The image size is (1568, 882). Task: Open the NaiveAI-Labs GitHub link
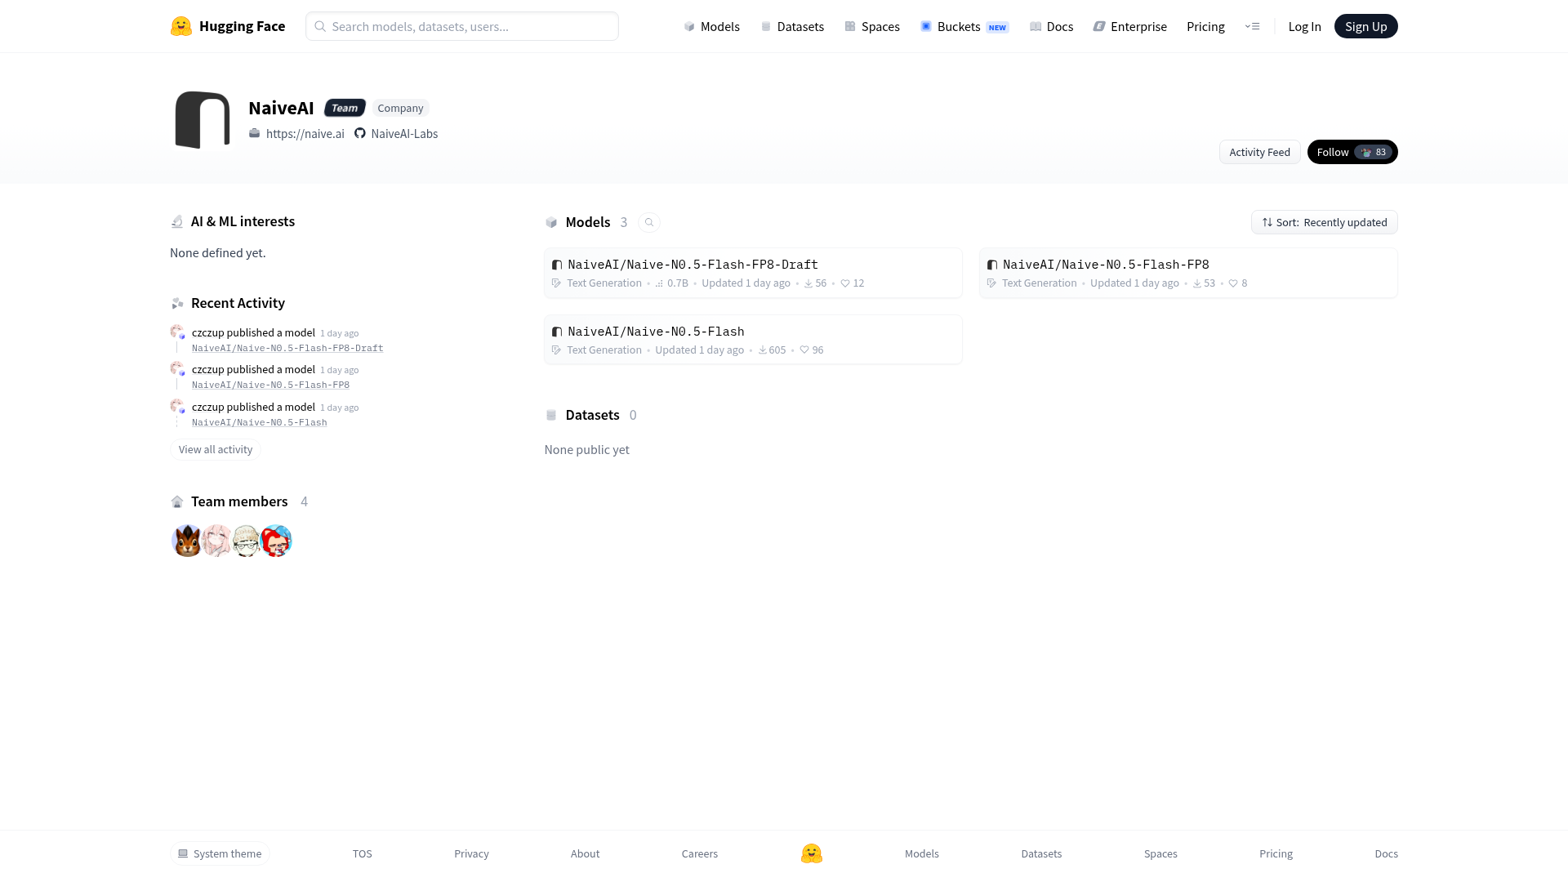pyautogui.click(x=396, y=133)
